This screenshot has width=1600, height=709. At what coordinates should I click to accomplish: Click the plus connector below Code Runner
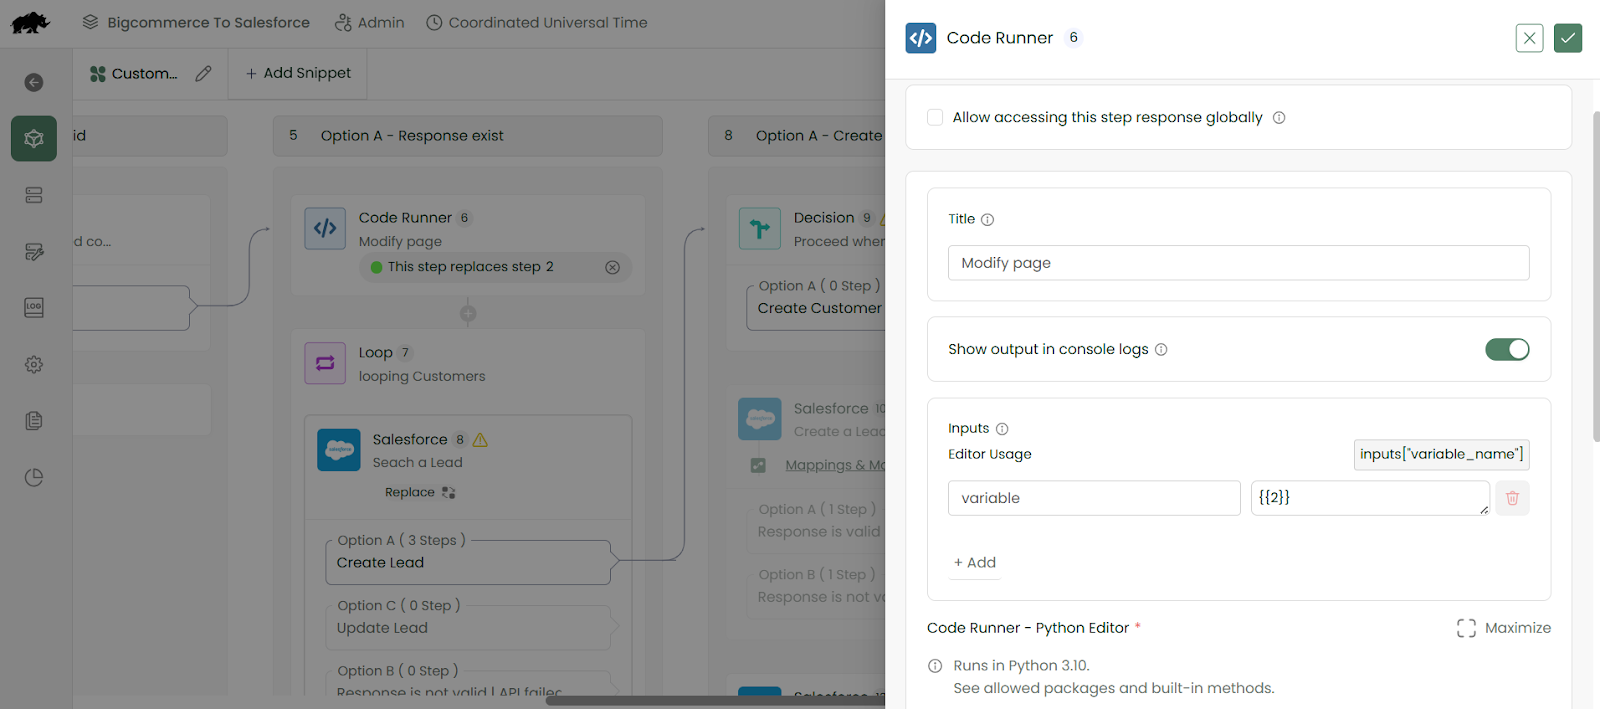click(468, 313)
